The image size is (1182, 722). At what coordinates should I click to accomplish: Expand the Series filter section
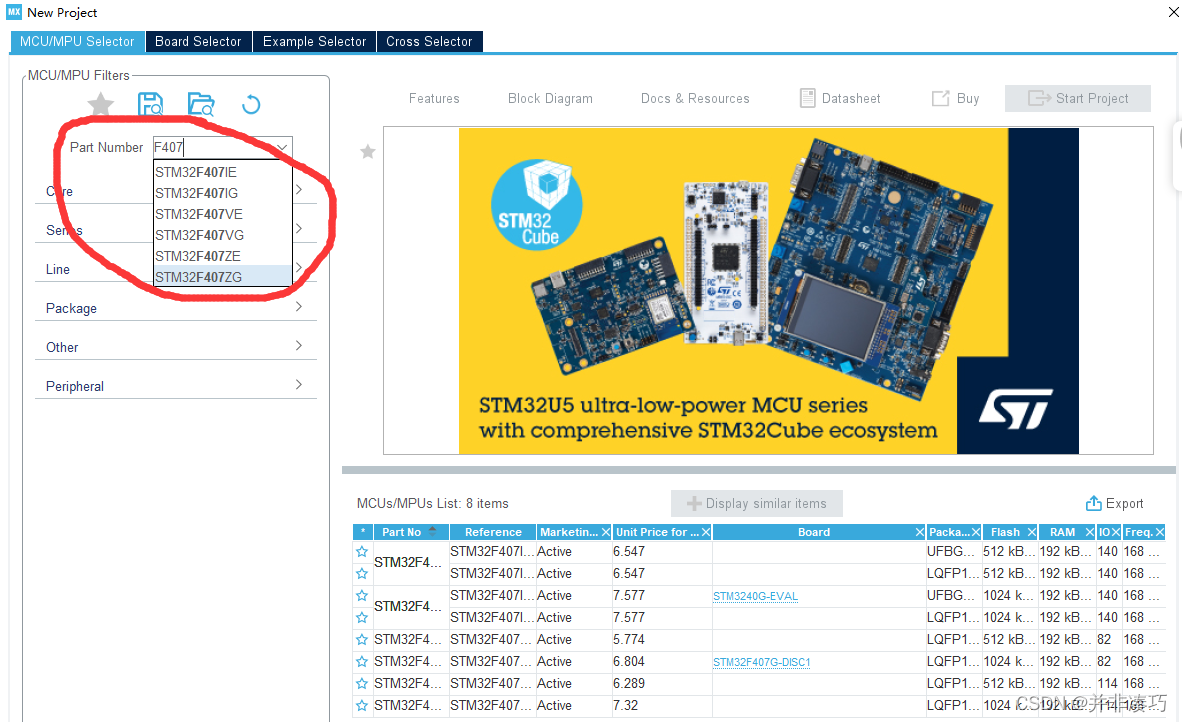[299, 228]
